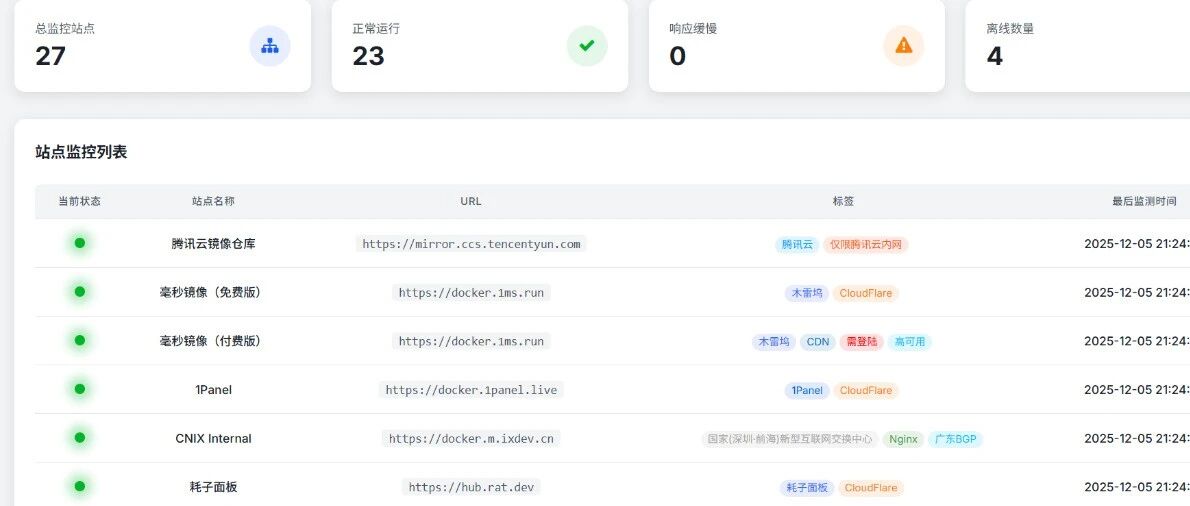
Task: Click the 仅限腾讯云内网 tag
Action: tap(866, 244)
